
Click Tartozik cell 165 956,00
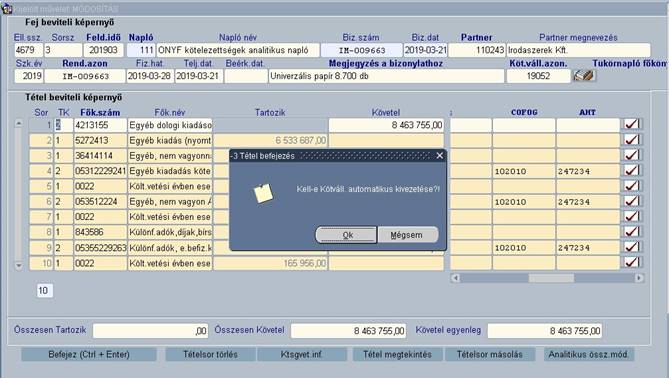pos(270,263)
